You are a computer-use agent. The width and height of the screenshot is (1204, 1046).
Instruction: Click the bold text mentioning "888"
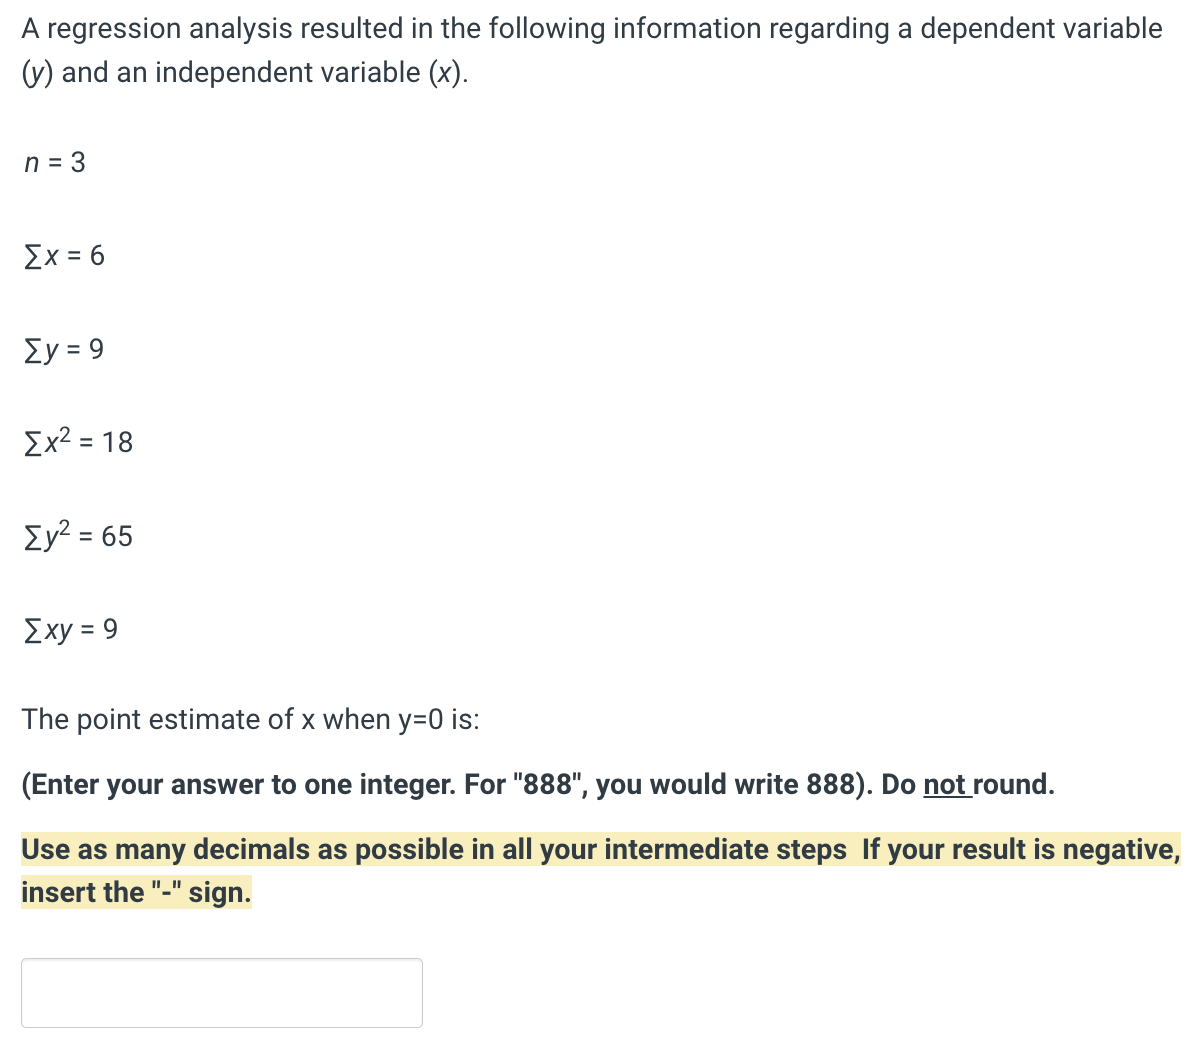tap(540, 784)
